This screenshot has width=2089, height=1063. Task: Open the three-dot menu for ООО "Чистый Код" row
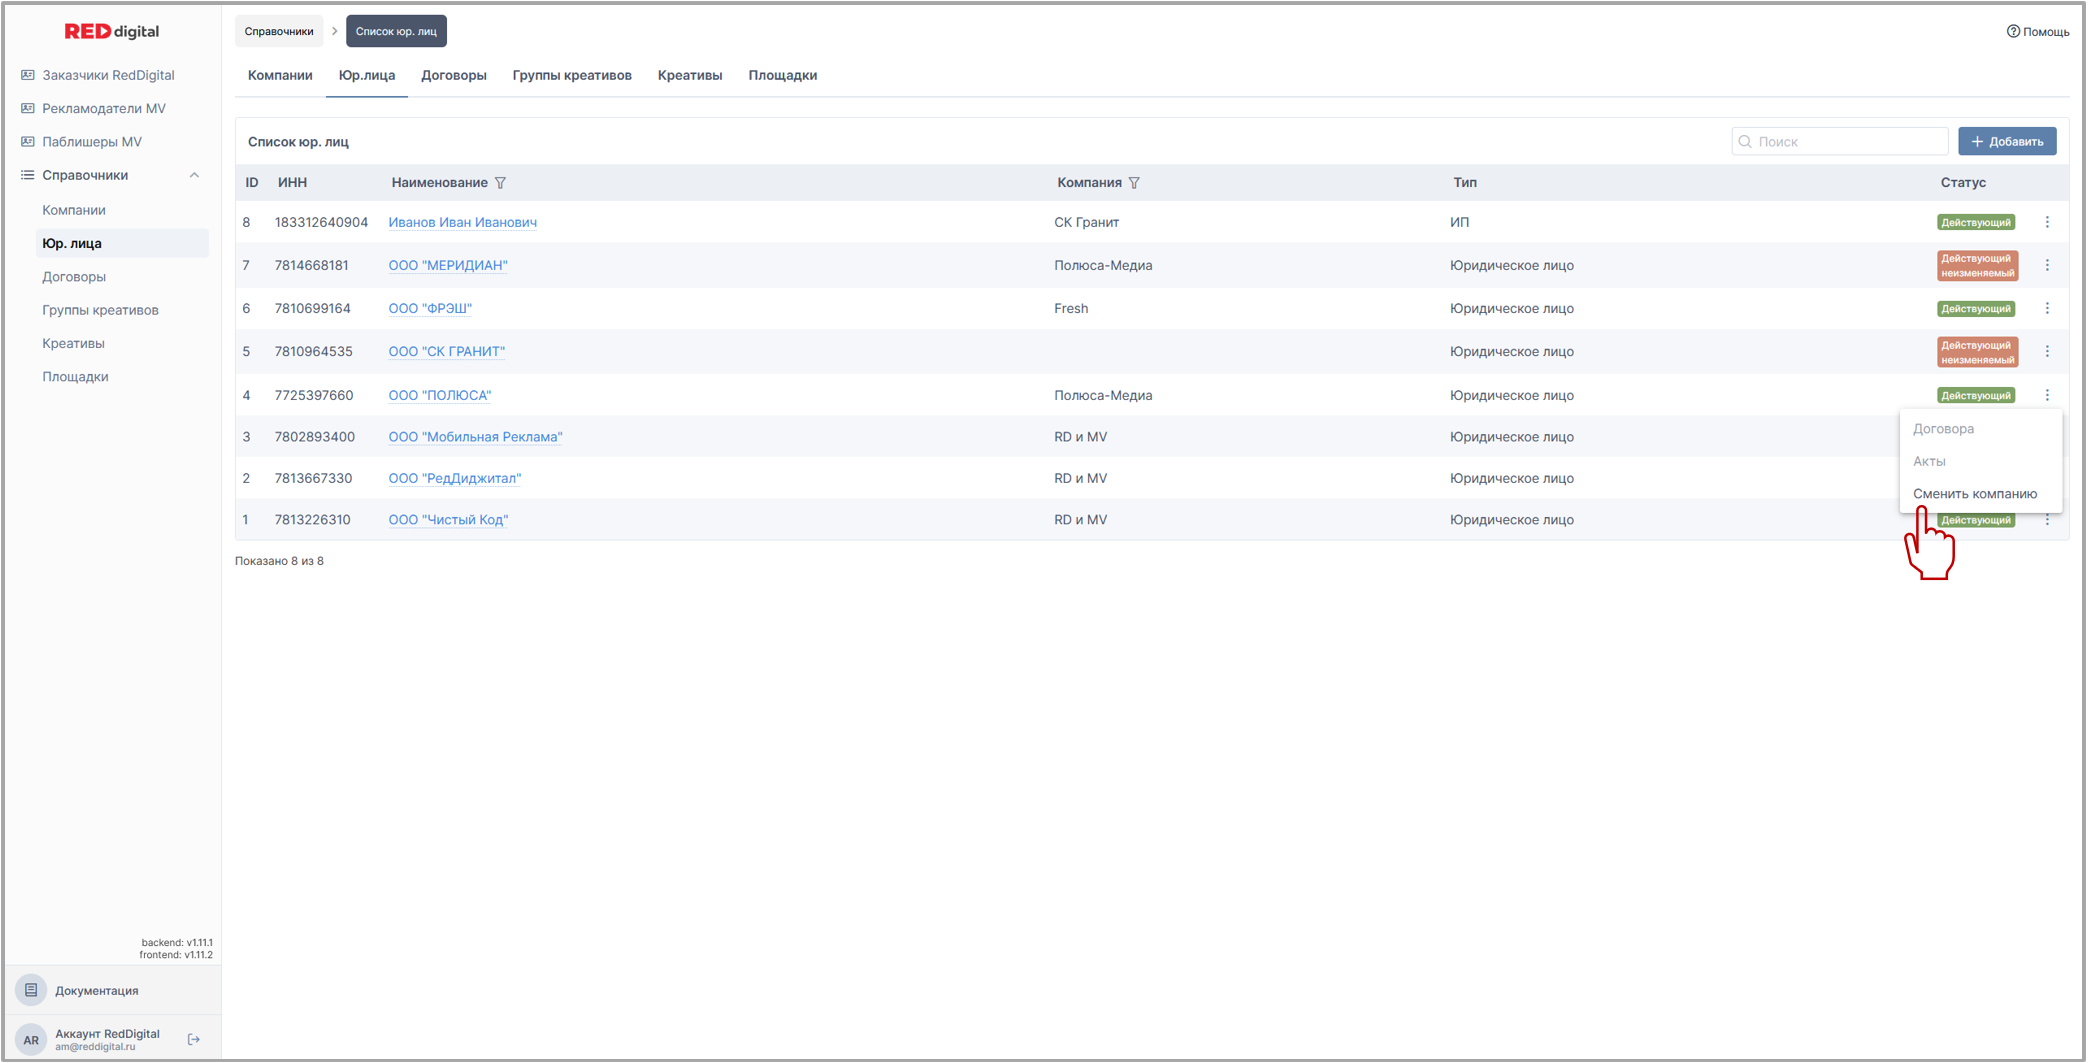click(2047, 520)
